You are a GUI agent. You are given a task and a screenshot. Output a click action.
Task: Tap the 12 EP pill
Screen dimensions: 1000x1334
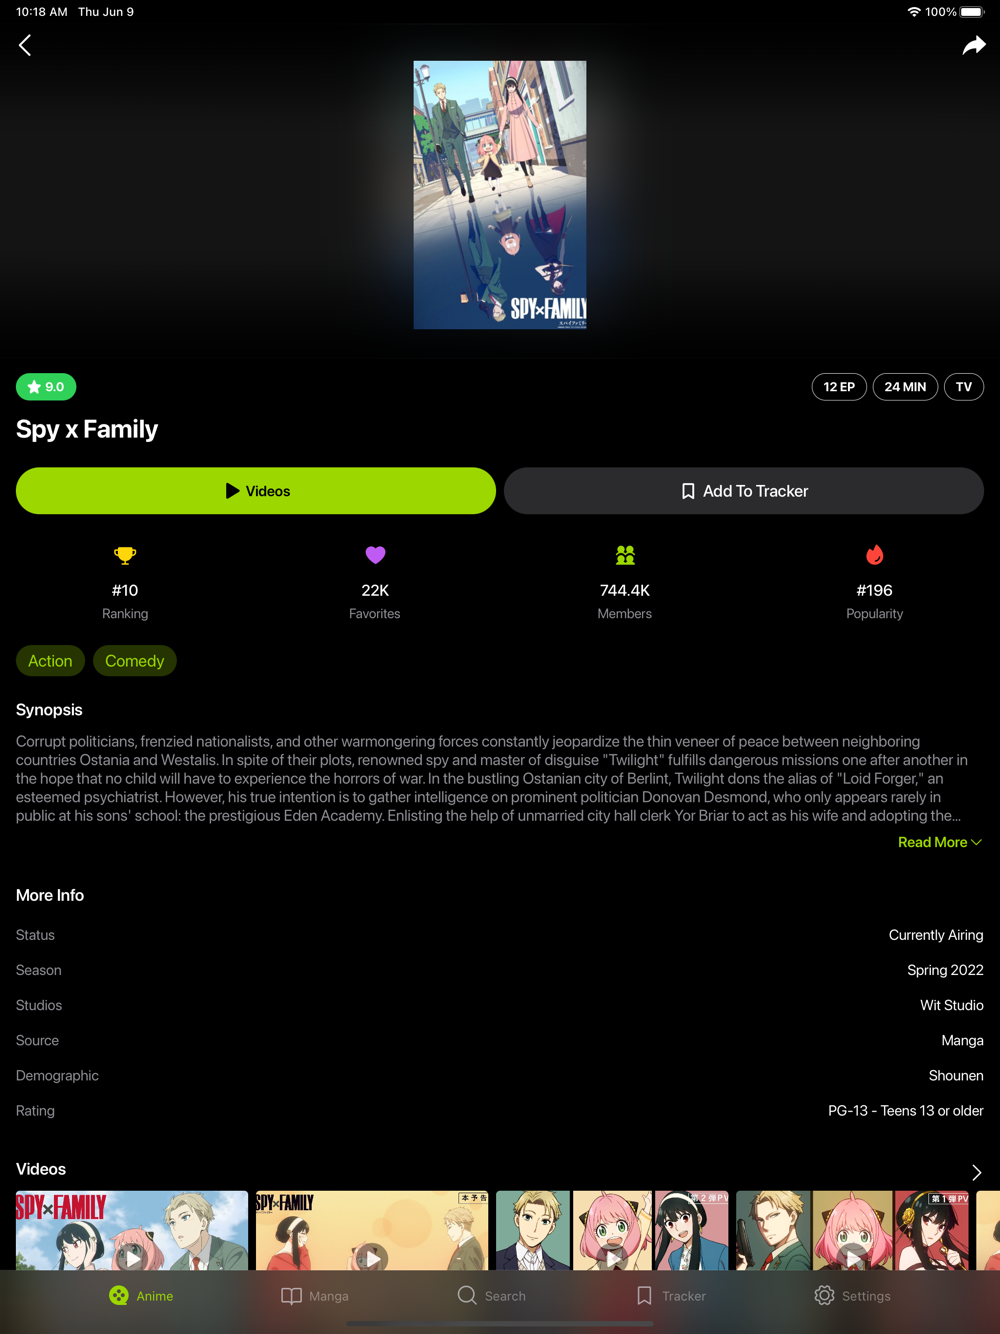click(x=839, y=387)
